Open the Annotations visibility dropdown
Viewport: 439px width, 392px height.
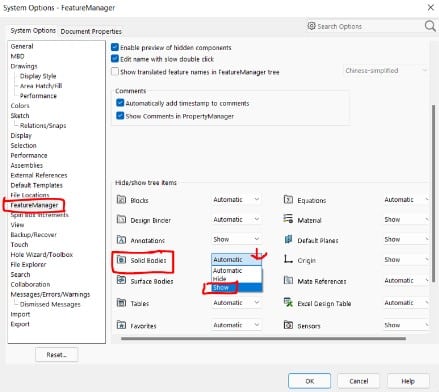tap(236, 239)
